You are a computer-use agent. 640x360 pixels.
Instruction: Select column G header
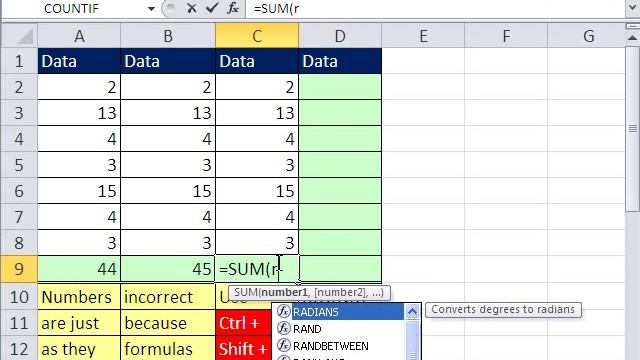coord(586,36)
